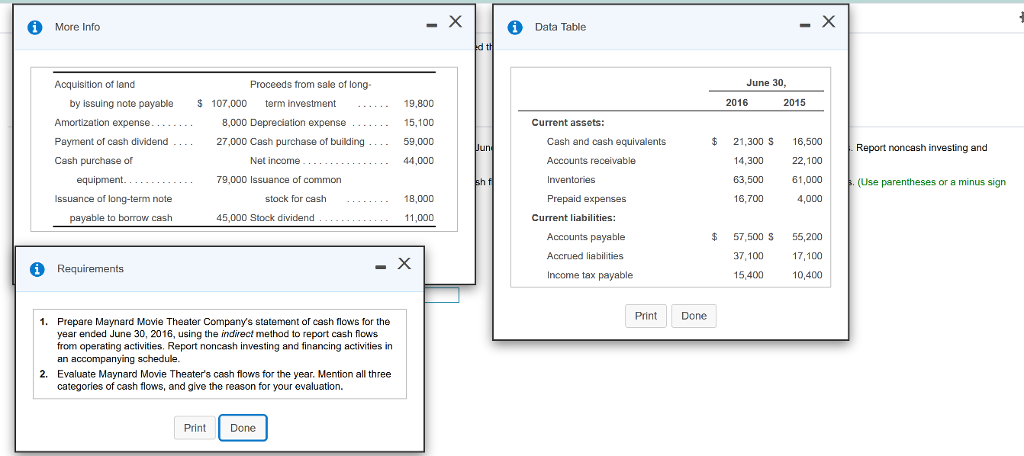Click the Accounts receivable 2015 value 22,100
The image size is (1024, 456).
click(x=808, y=161)
